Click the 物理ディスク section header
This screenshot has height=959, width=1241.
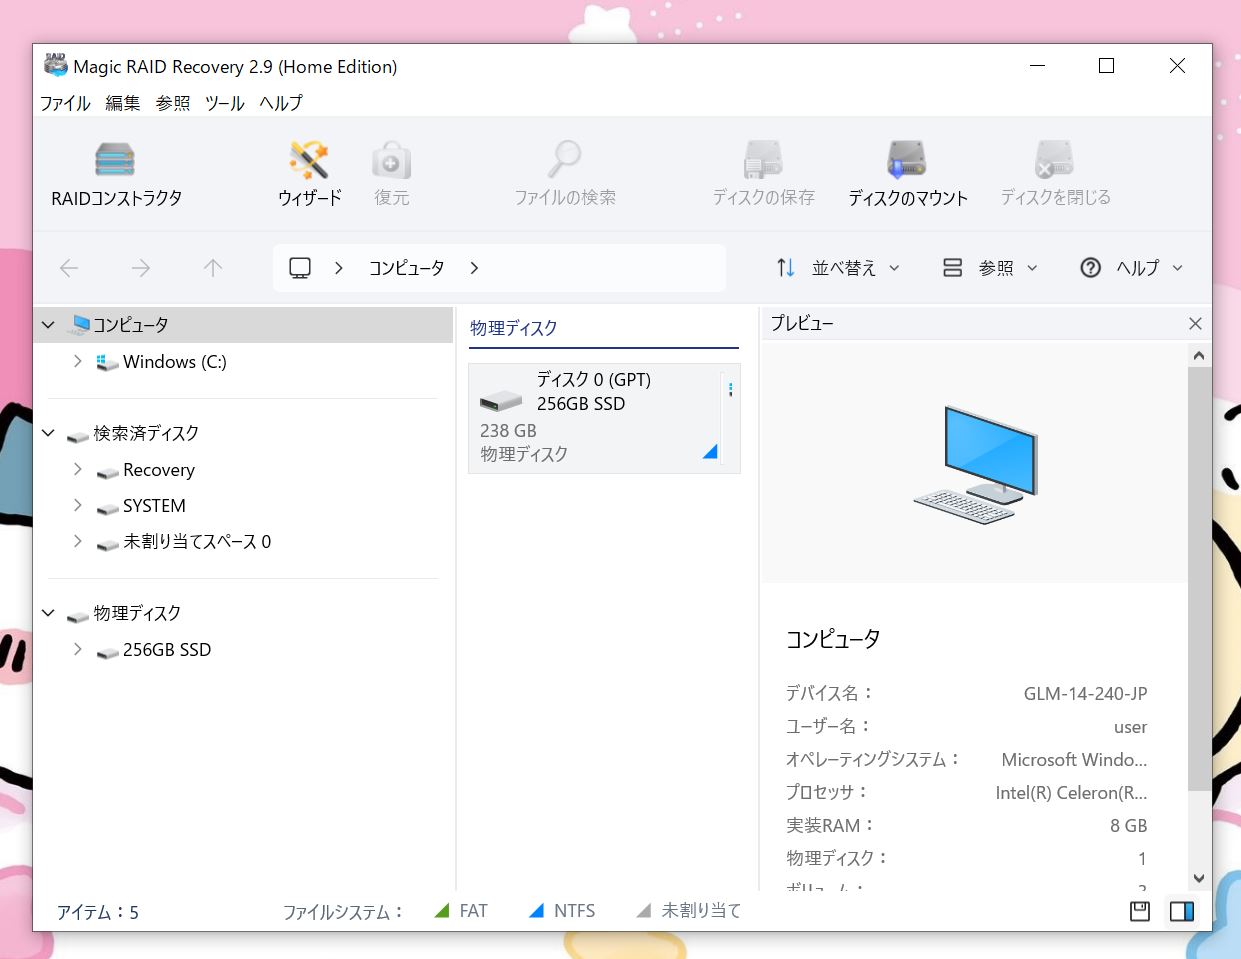pyautogui.click(x=514, y=328)
